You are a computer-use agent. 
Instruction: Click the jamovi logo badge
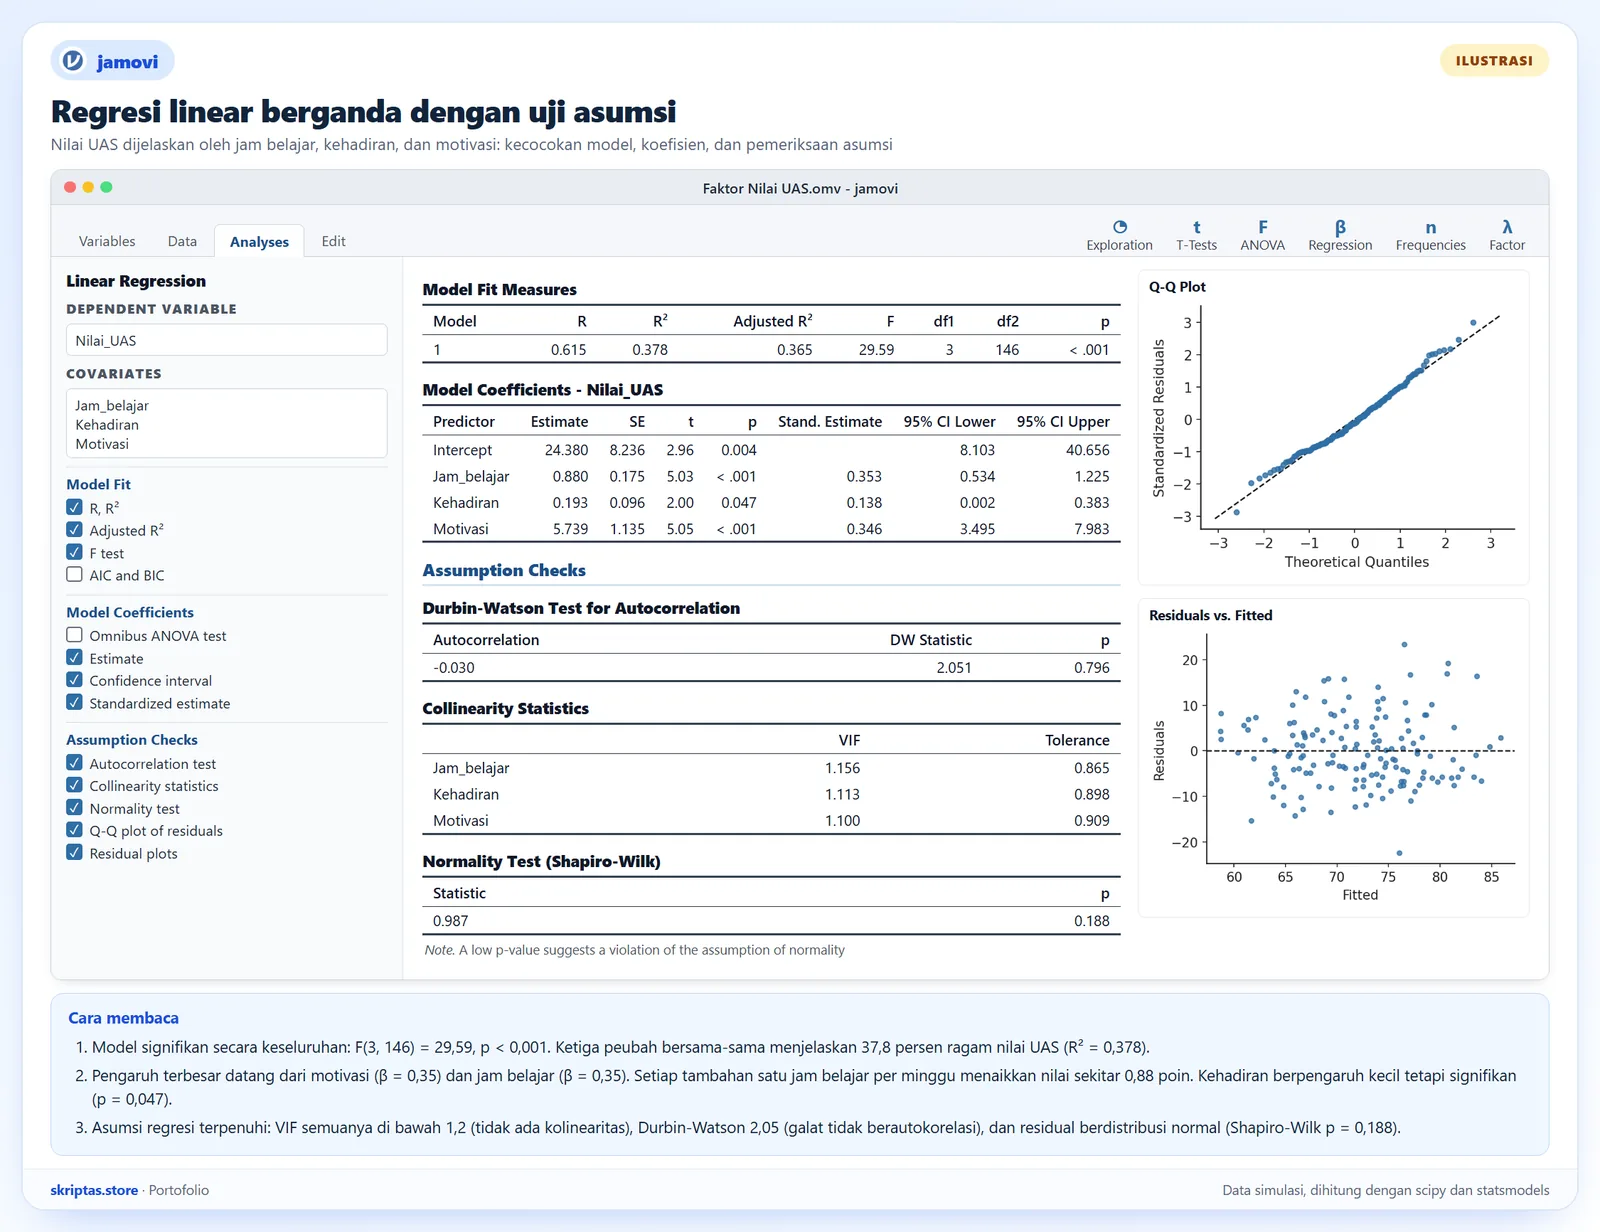(113, 61)
